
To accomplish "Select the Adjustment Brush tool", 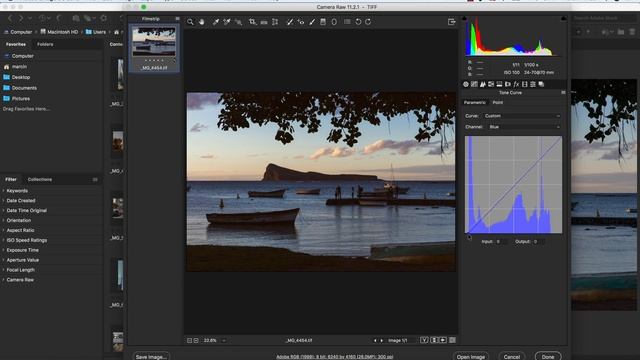I will point(312,22).
